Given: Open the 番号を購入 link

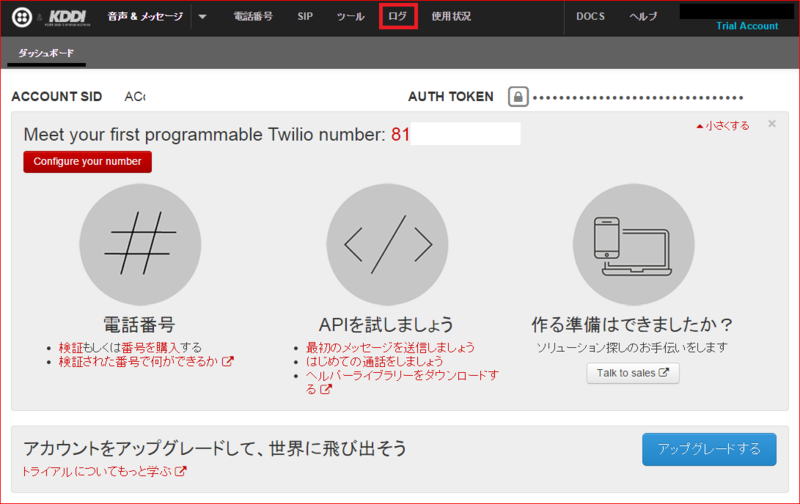Looking at the screenshot, I should [x=151, y=347].
